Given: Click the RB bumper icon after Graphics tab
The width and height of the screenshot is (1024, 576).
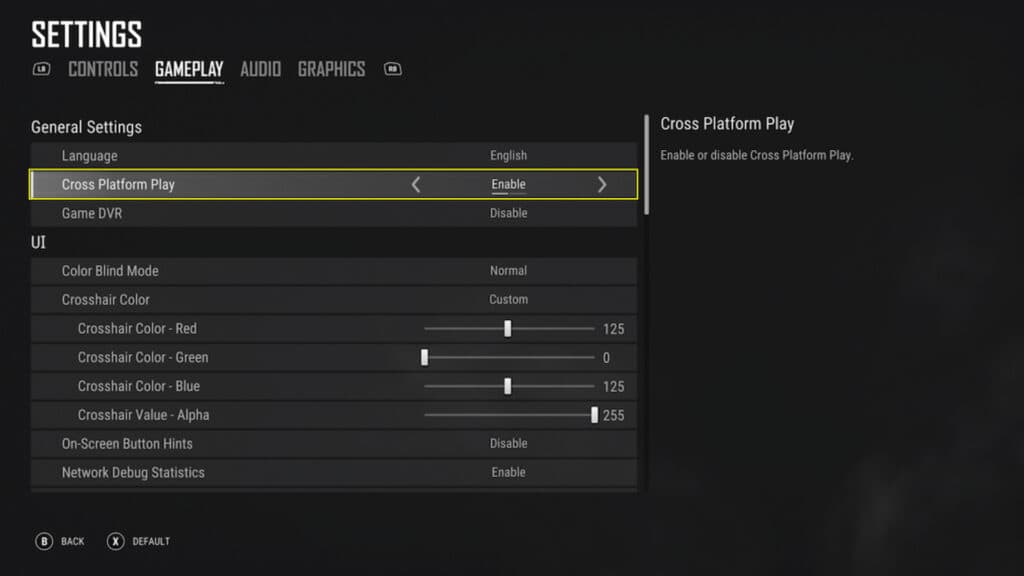Looking at the screenshot, I should [392, 69].
